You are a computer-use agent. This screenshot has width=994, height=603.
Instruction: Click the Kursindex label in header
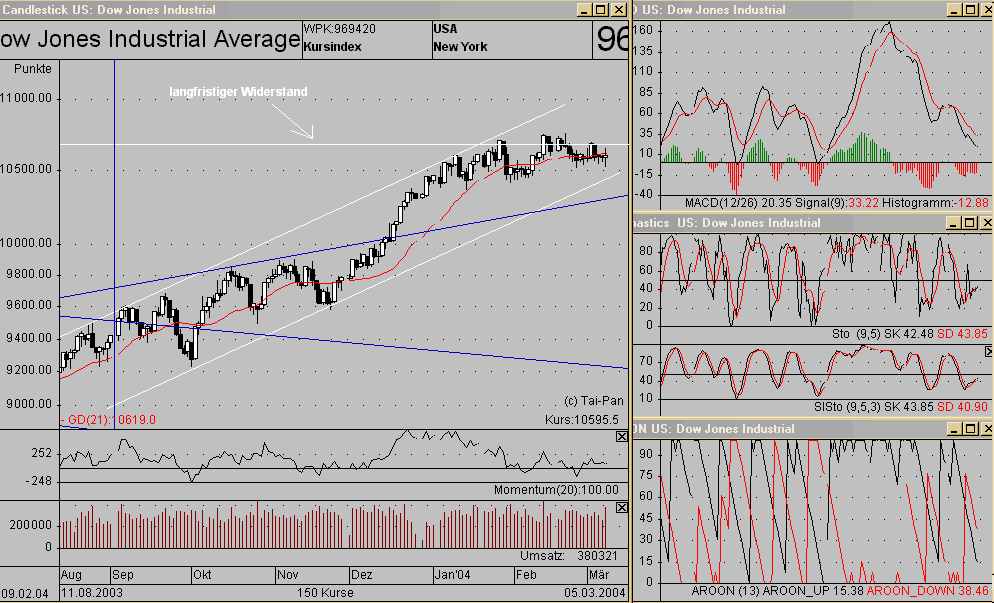333,47
